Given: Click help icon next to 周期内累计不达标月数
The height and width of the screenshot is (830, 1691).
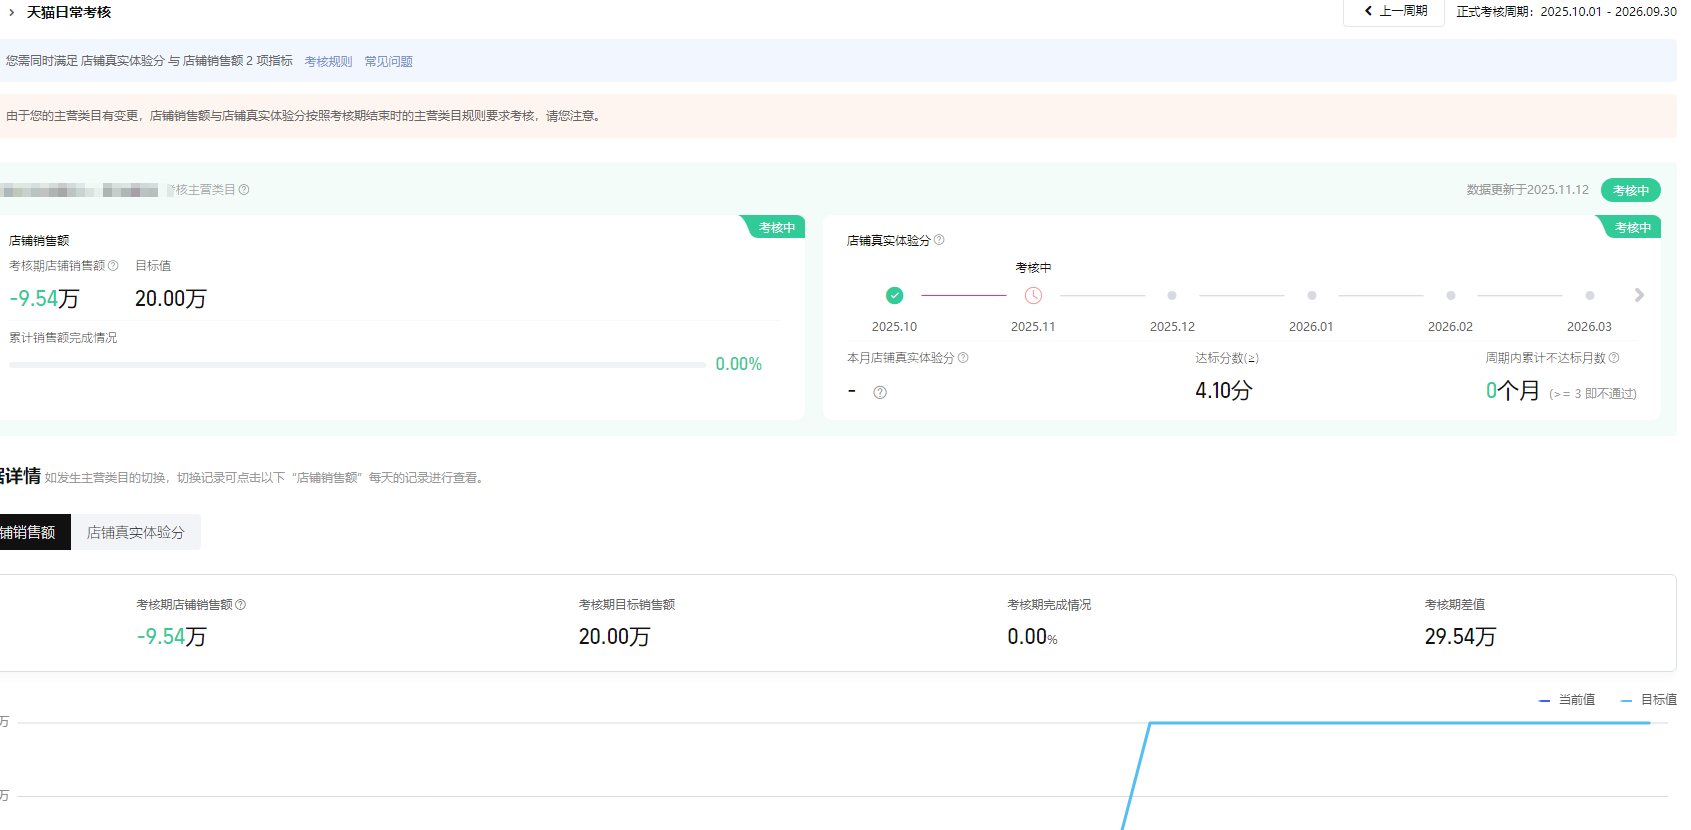Looking at the screenshot, I should tap(1613, 358).
